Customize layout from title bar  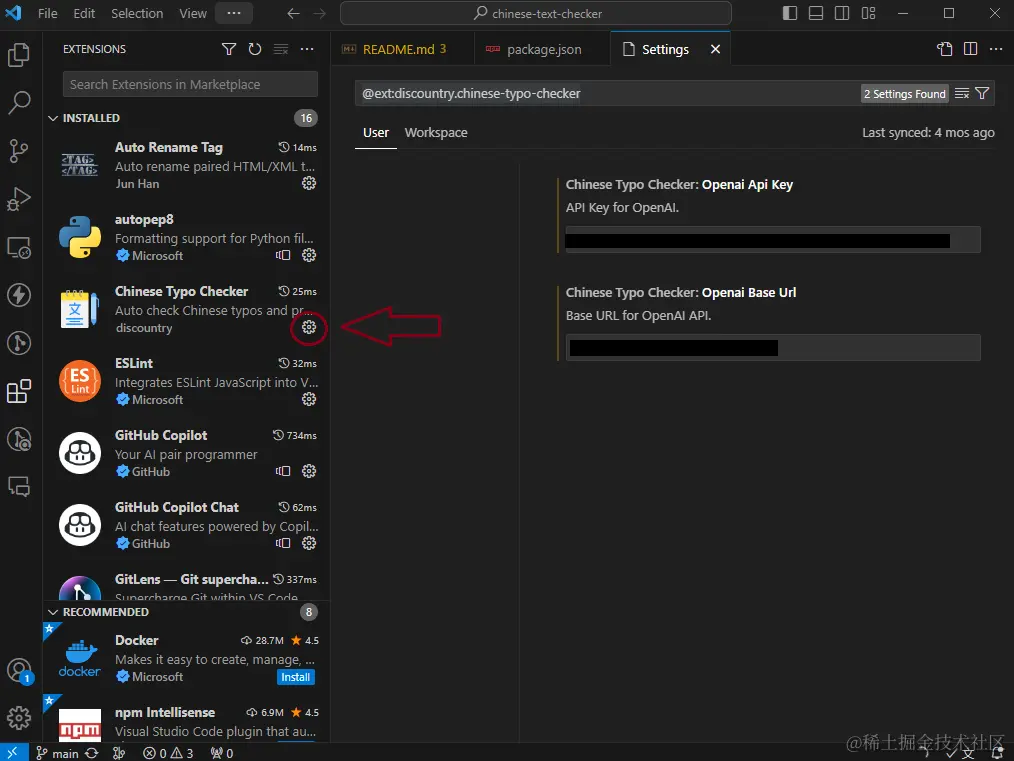pos(868,14)
